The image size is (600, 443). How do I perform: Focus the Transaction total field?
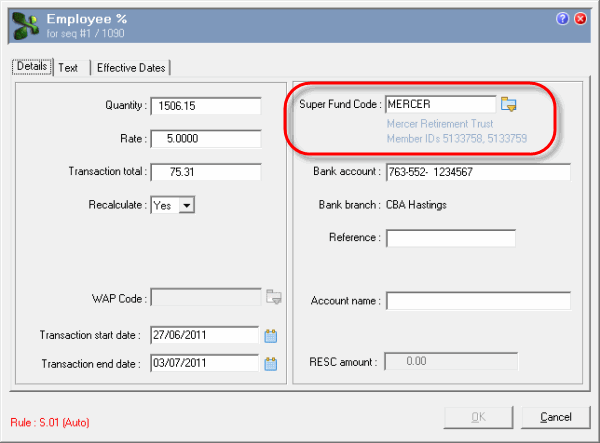point(205,172)
